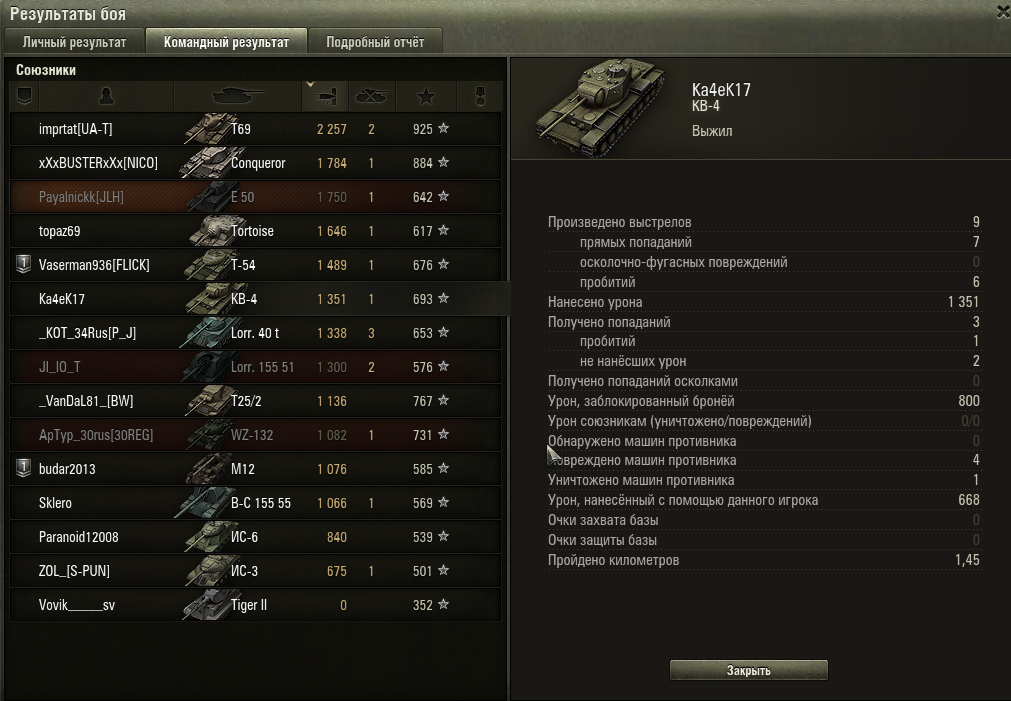
Task: Click the КВ-4 tank thumbnail image
Action: 601,106
